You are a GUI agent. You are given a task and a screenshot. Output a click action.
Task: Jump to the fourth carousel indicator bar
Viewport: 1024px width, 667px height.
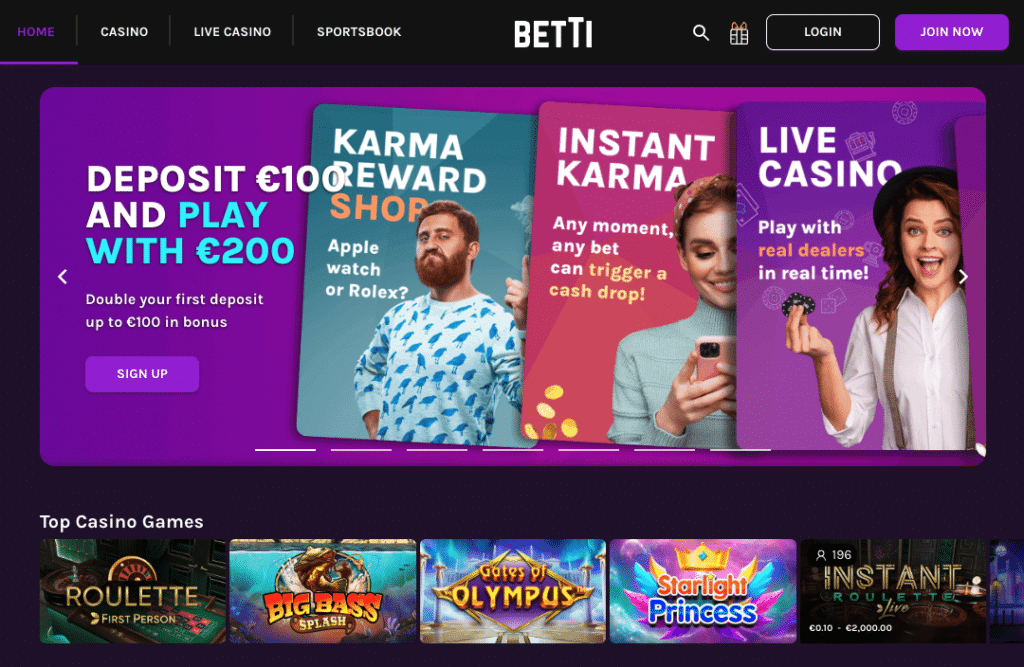coord(513,449)
